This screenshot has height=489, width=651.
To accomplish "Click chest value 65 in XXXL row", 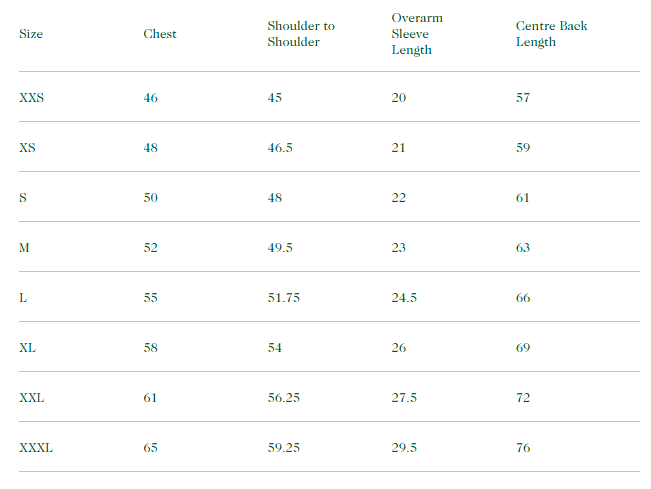I will (151, 448).
